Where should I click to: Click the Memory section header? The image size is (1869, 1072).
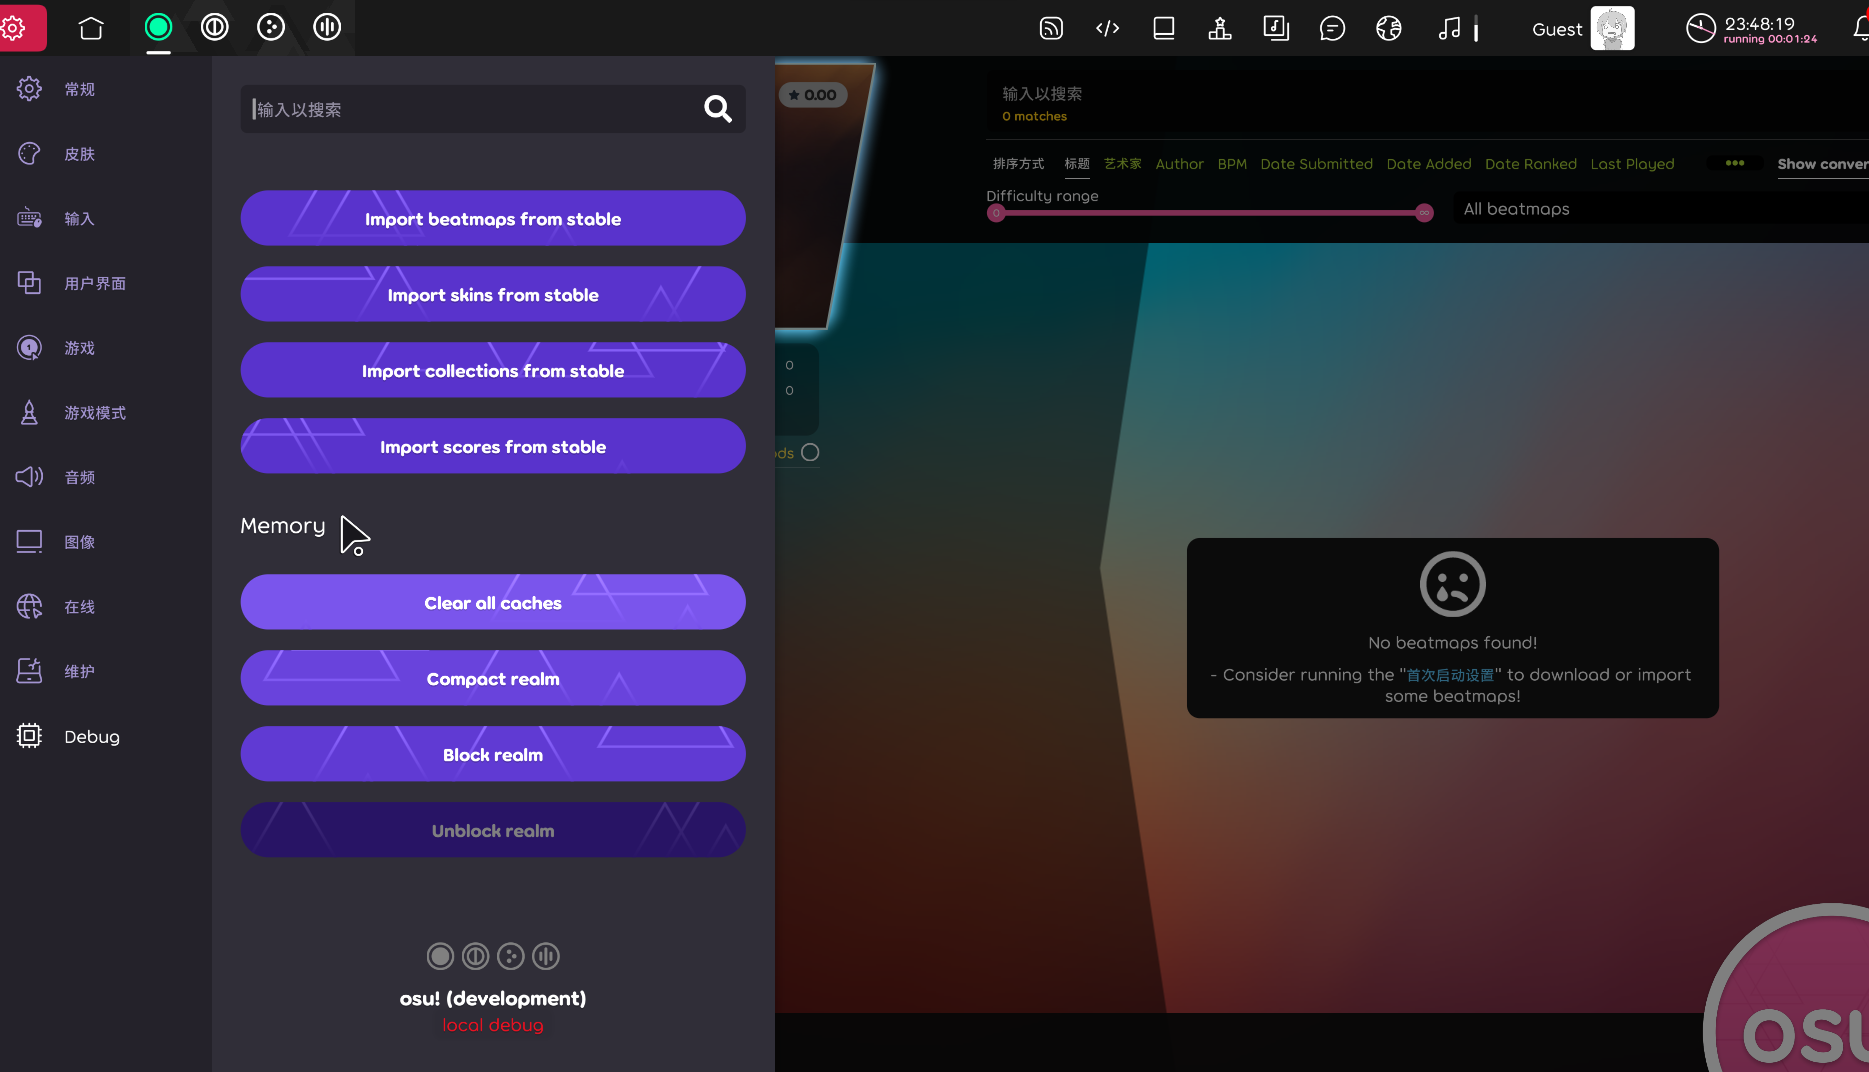point(283,525)
